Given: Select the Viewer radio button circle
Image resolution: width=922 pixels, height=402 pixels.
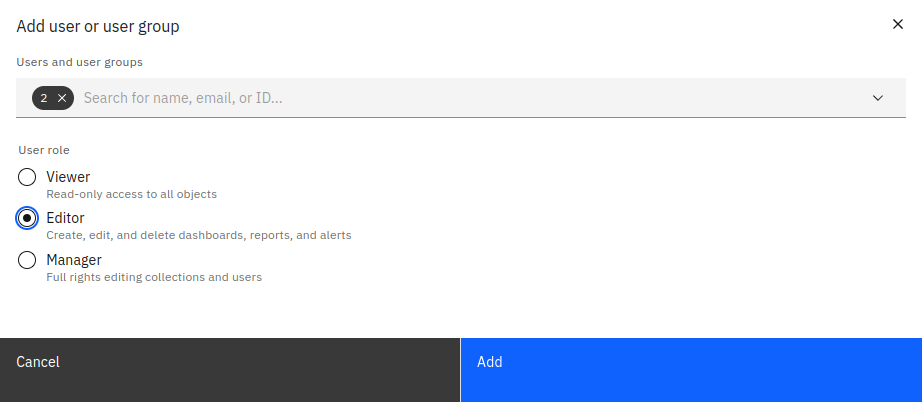Looking at the screenshot, I should point(28,177).
